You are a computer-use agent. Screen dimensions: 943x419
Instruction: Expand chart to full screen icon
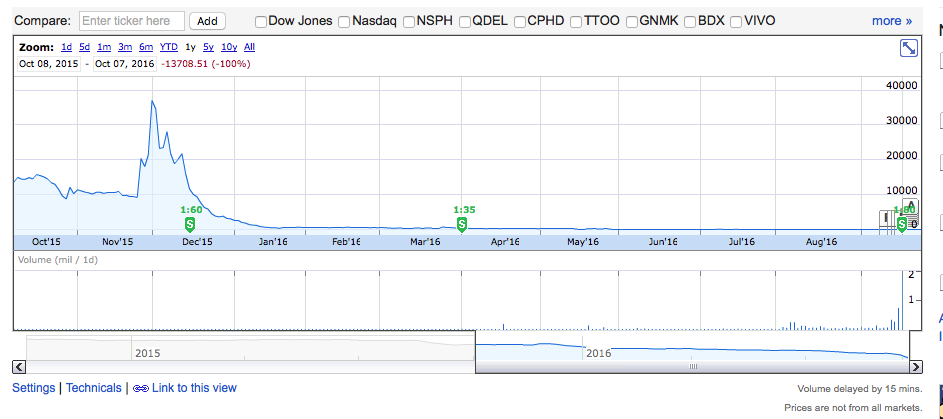pos(908,48)
